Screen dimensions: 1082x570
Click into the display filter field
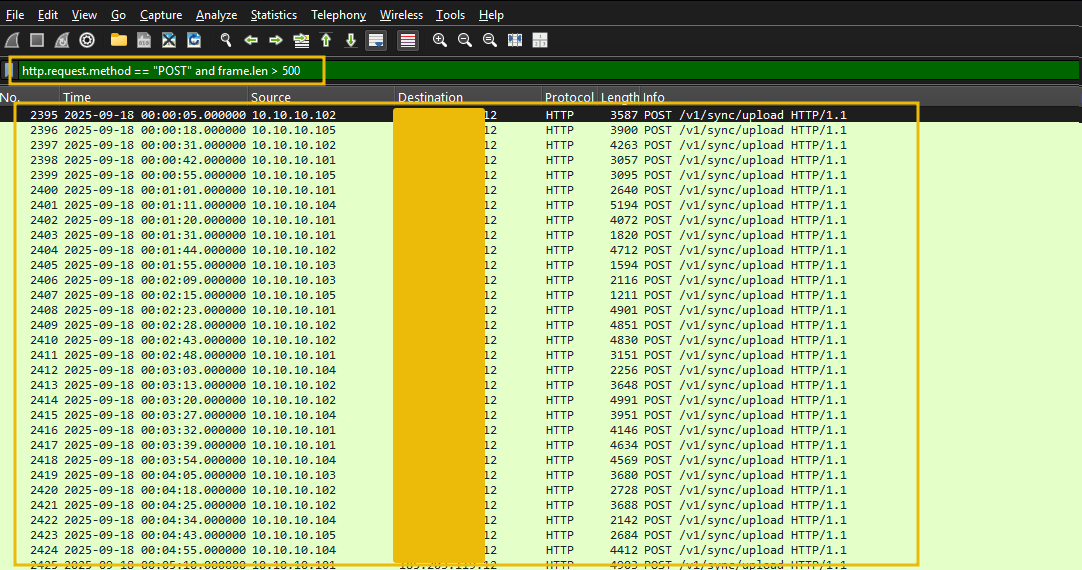[x=549, y=70]
